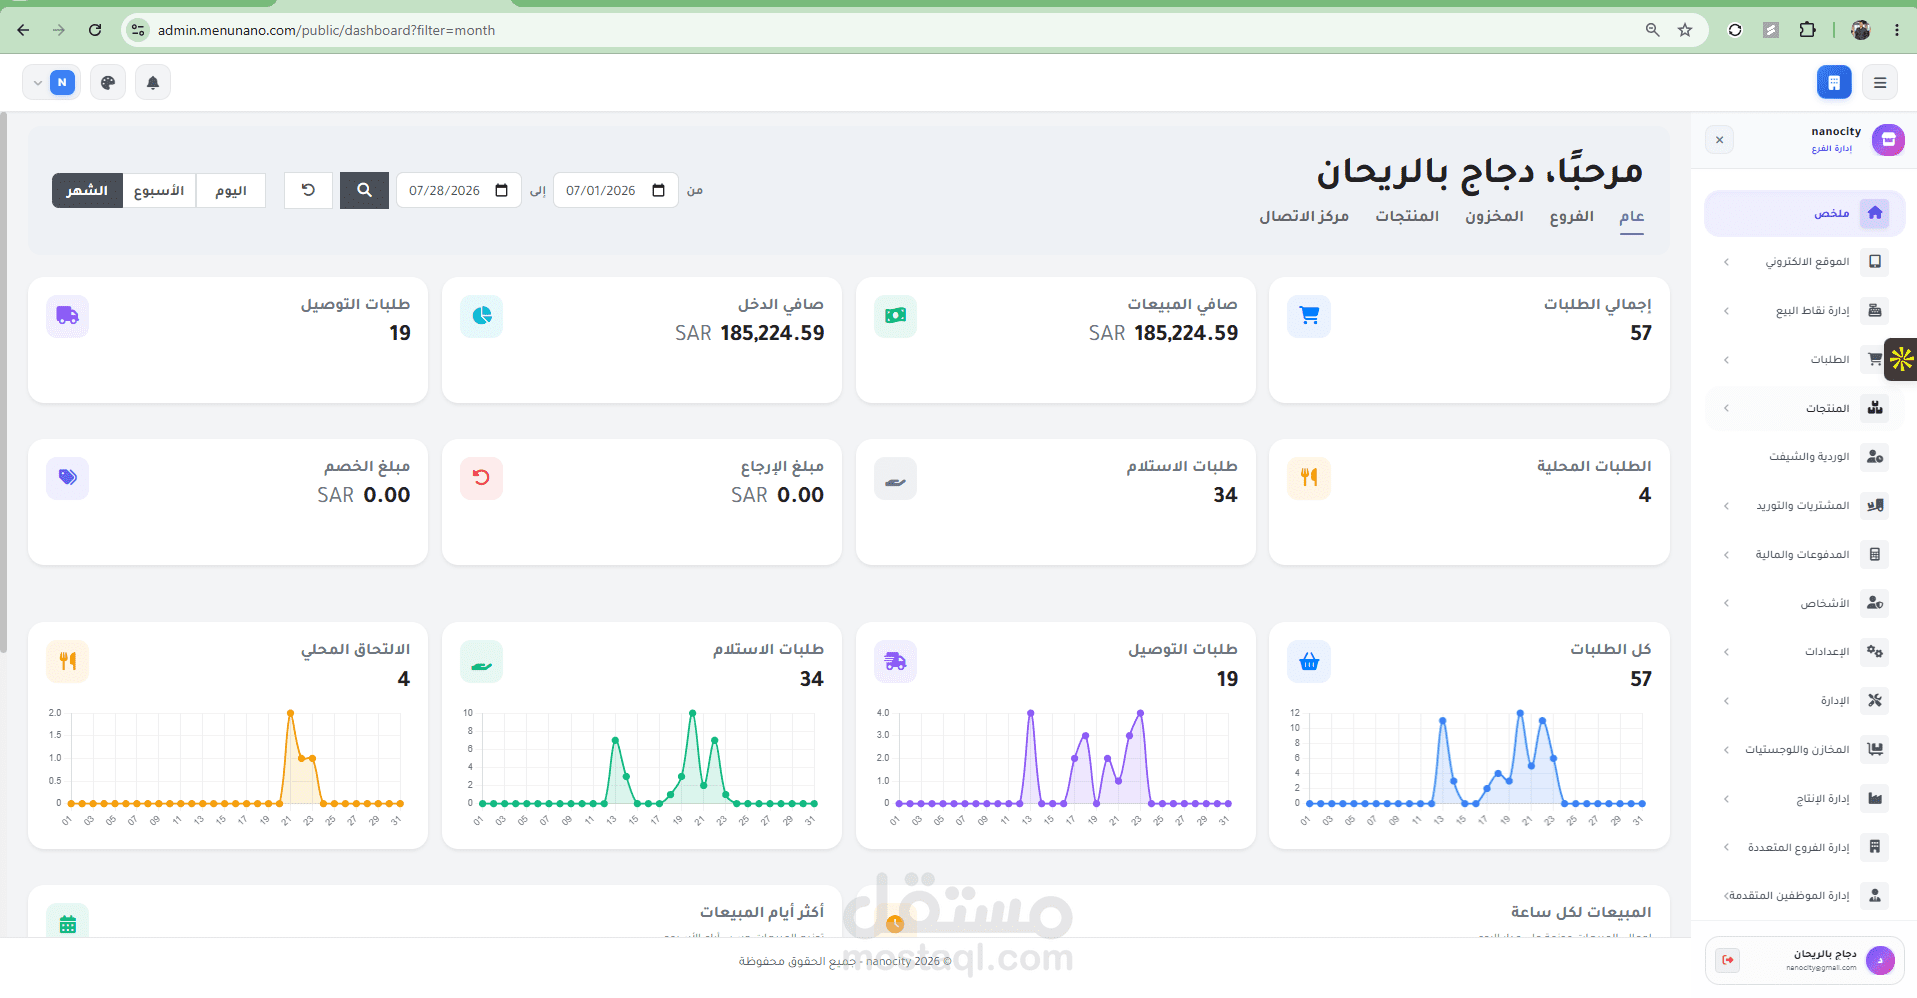This screenshot has height=998, width=1917.
Task: Click the logout icon beside دجاج بالريحان
Action: pyautogui.click(x=1727, y=960)
